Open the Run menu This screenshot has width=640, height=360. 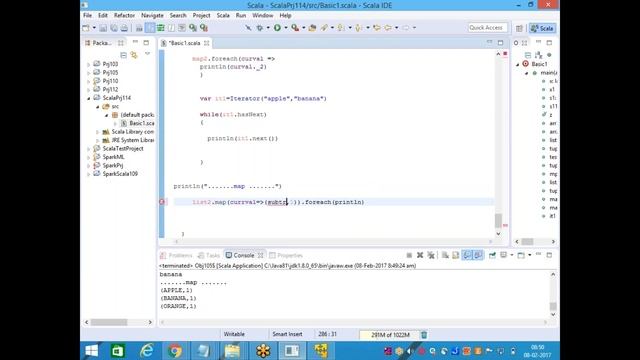click(241, 16)
